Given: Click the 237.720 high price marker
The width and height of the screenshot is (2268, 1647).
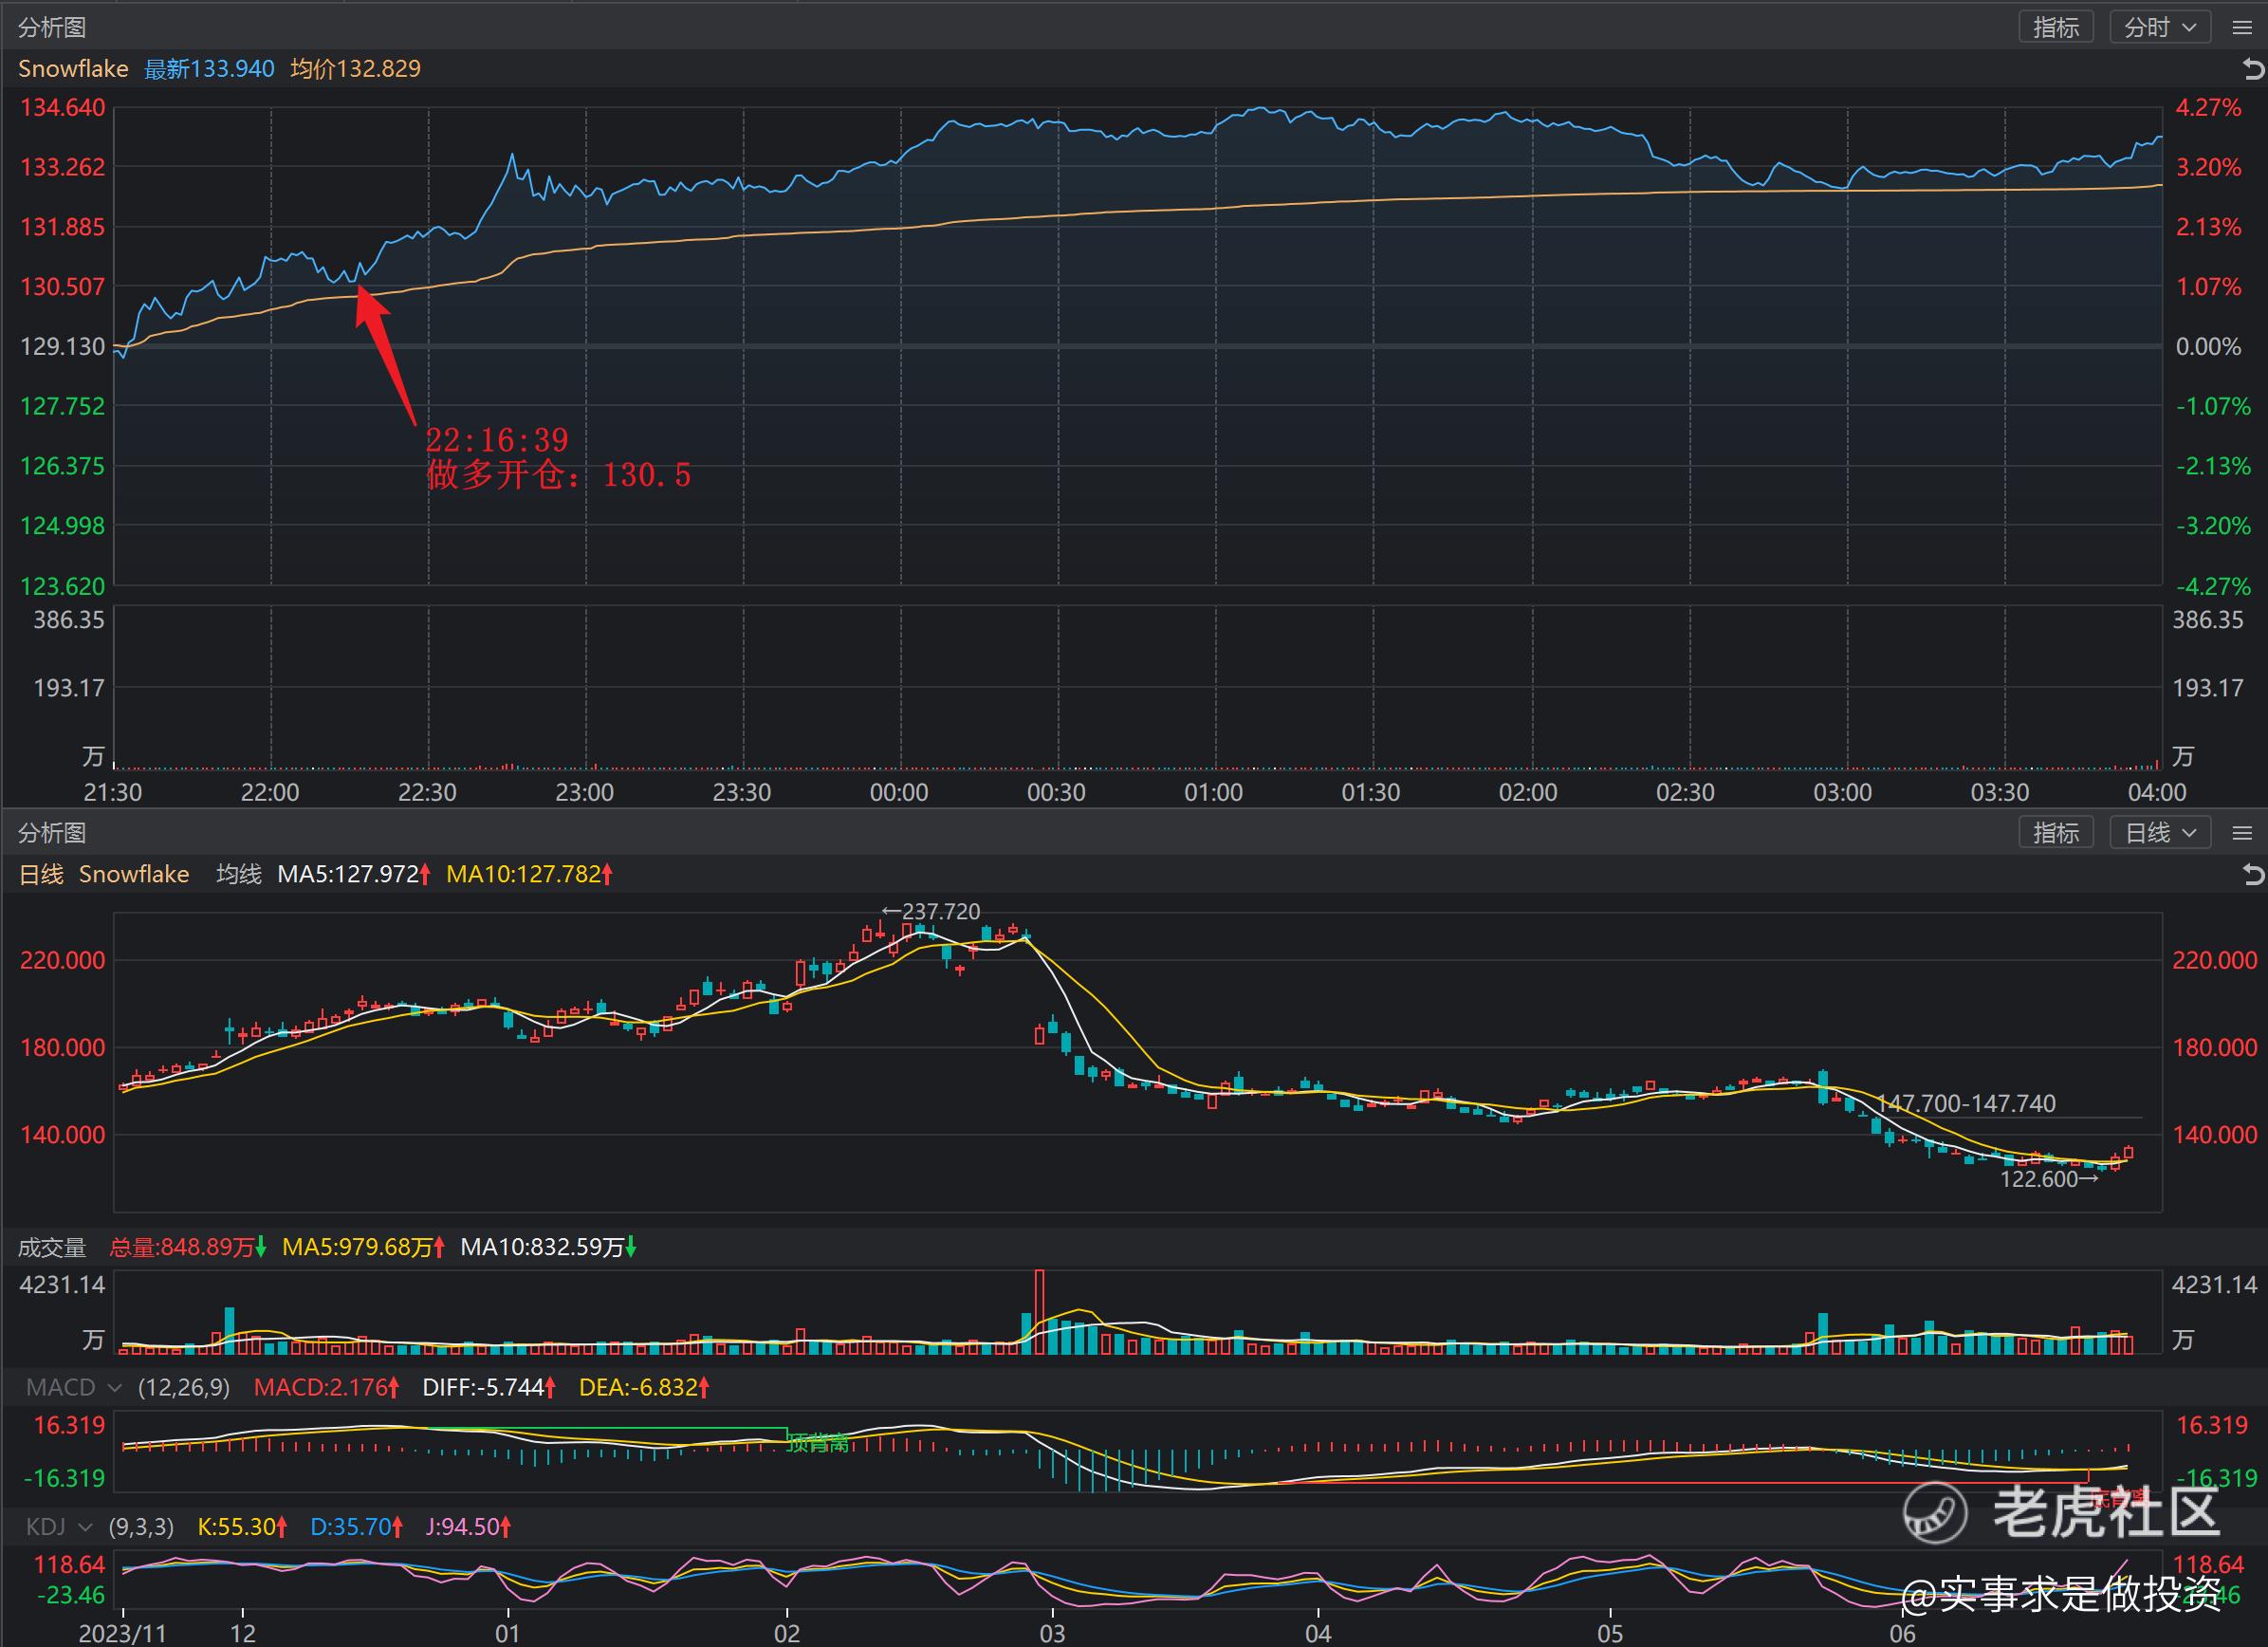Looking at the screenshot, I should coord(931,912).
